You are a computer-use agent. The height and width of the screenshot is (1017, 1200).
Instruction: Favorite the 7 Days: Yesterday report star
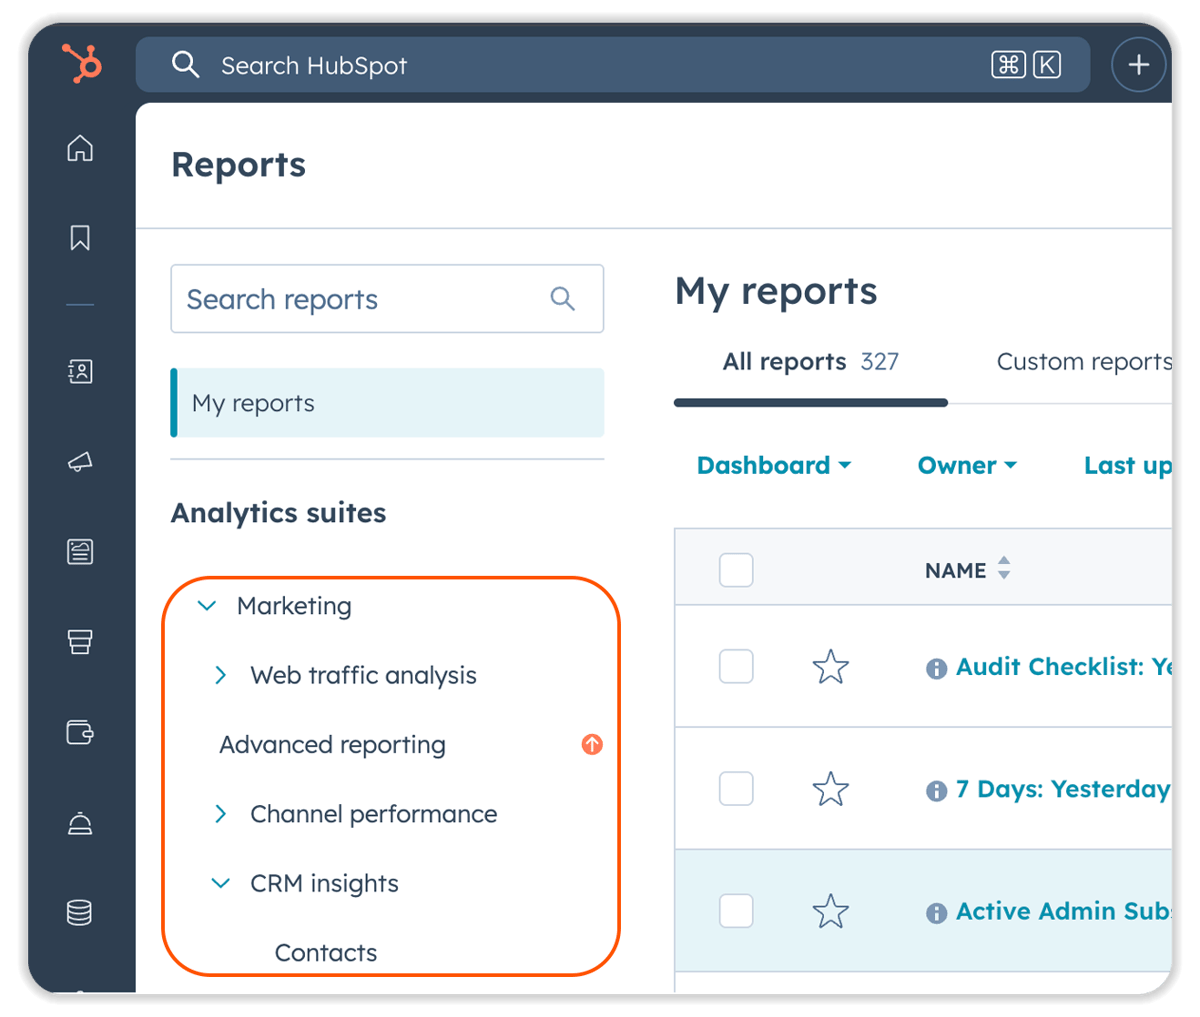tap(831, 789)
